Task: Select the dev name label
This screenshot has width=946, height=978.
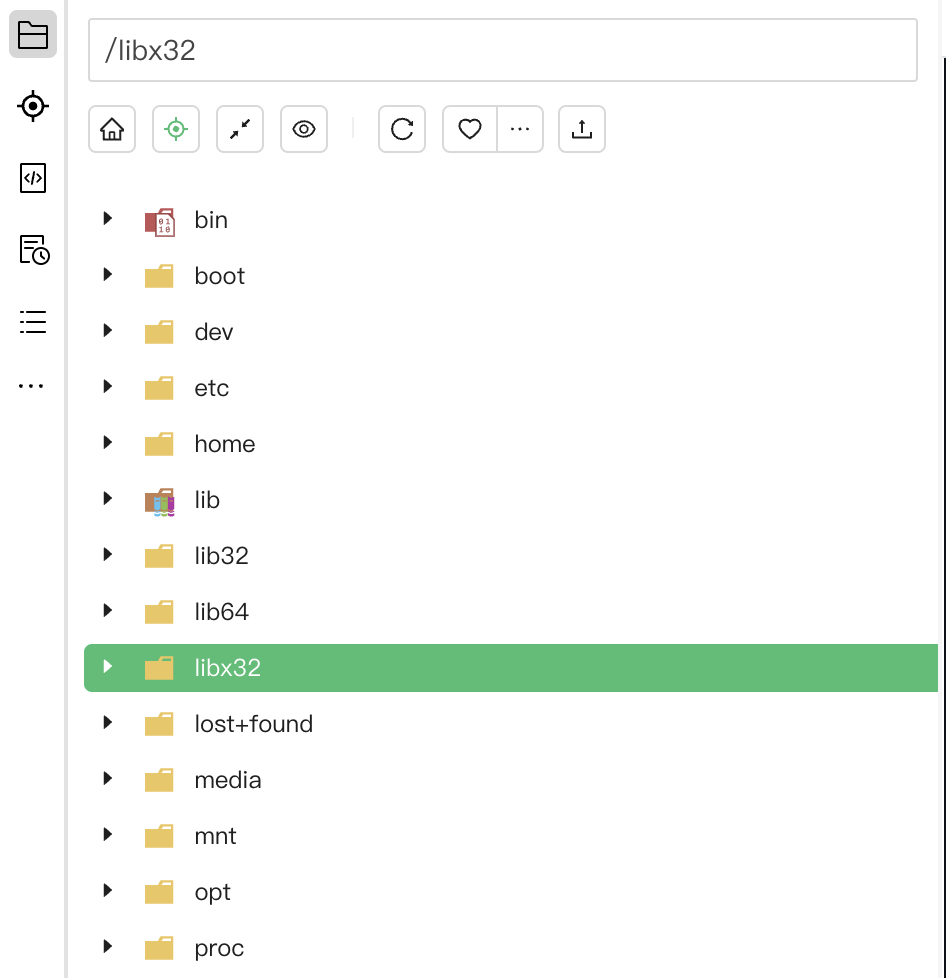Action: tap(214, 332)
